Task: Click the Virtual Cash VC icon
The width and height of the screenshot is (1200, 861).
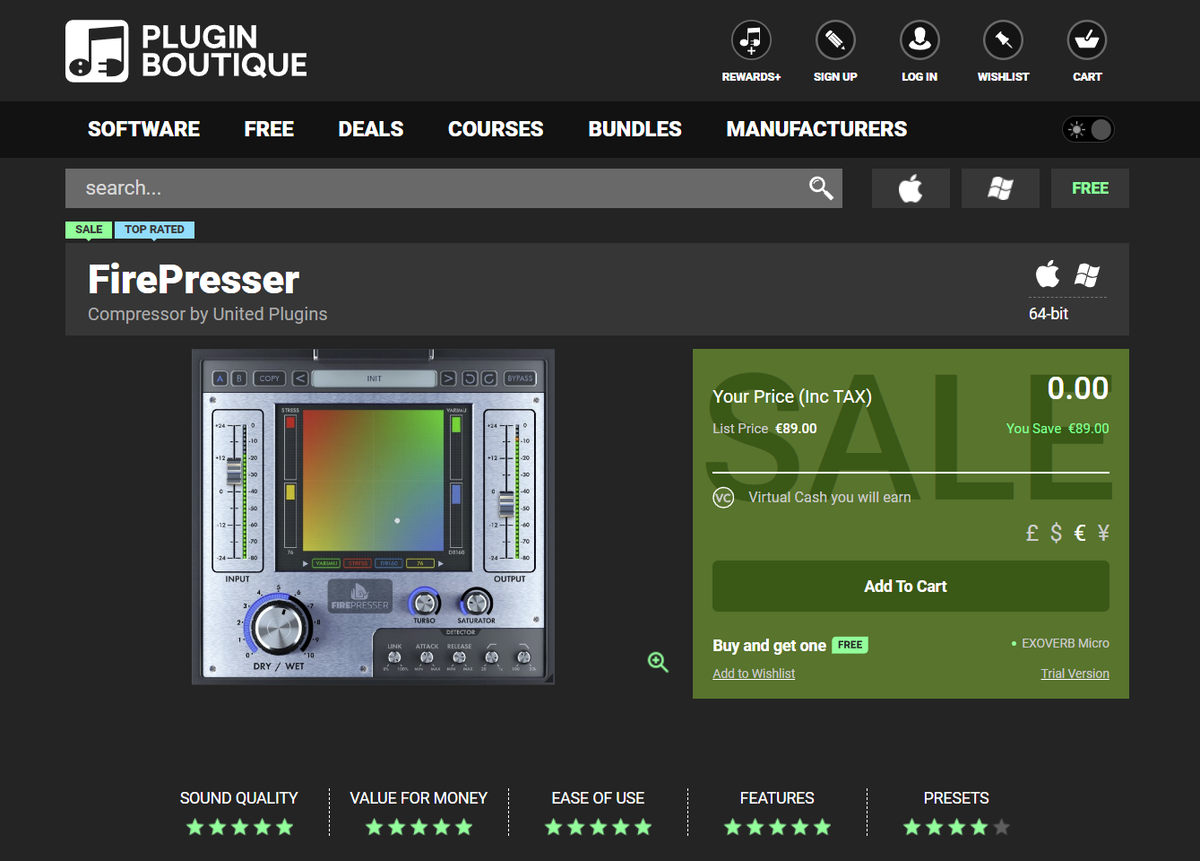Action: (723, 497)
